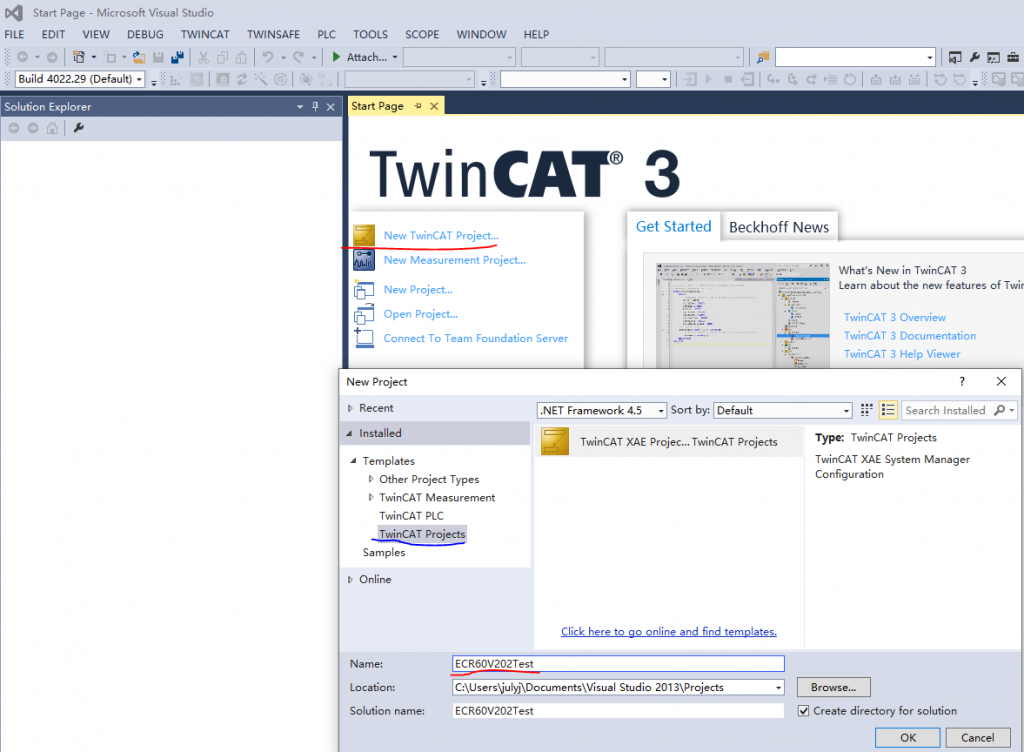Expand the Online section

(x=350, y=580)
